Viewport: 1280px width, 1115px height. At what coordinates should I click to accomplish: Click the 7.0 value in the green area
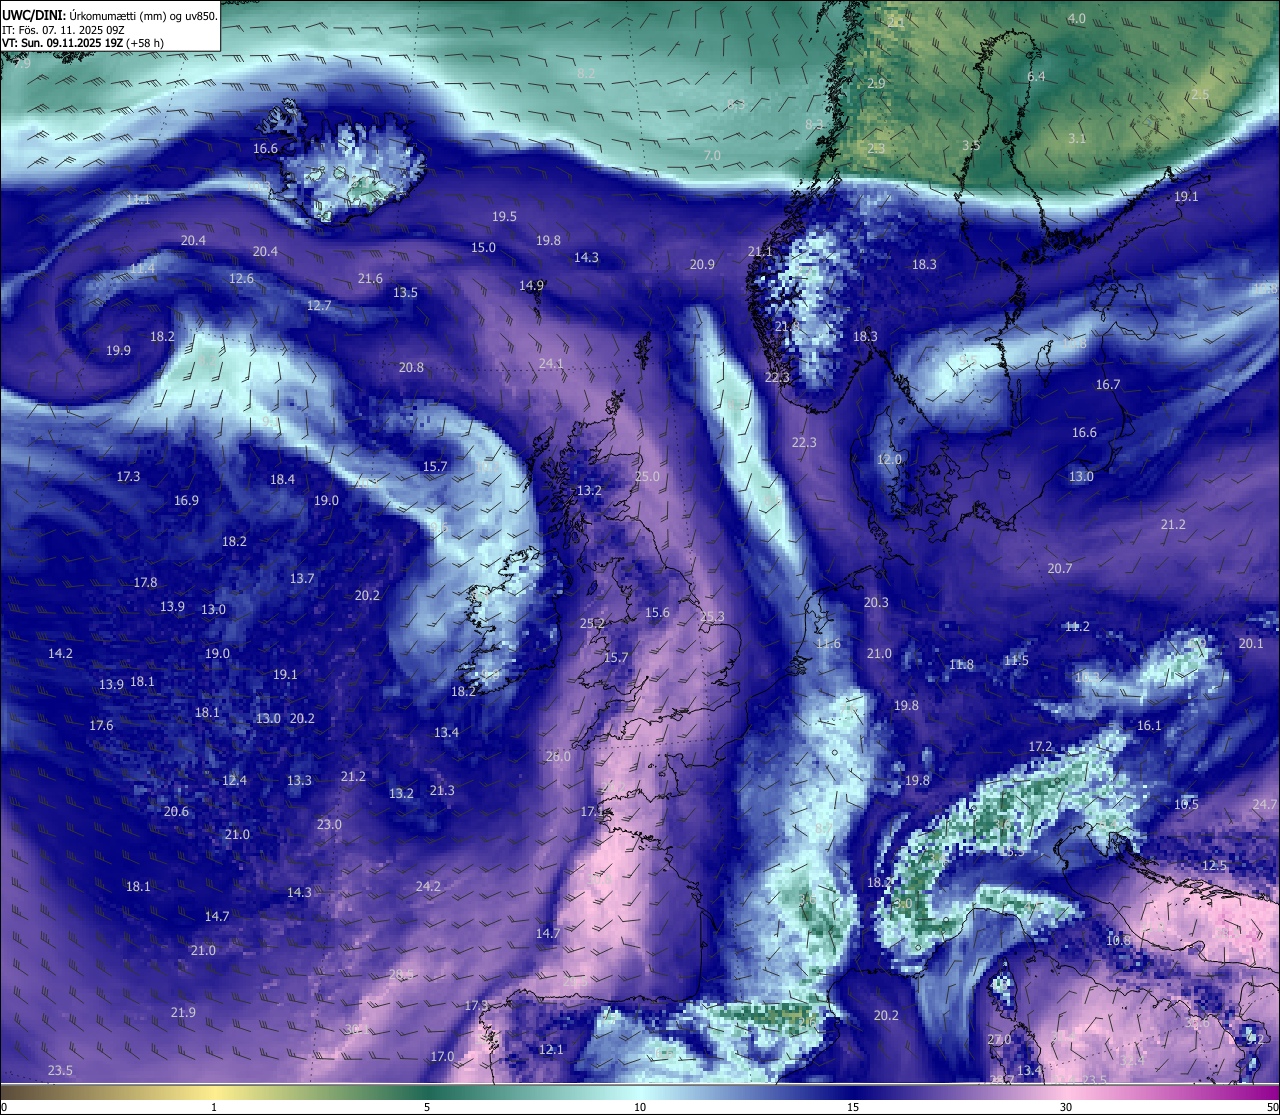[x=712, y=155]
